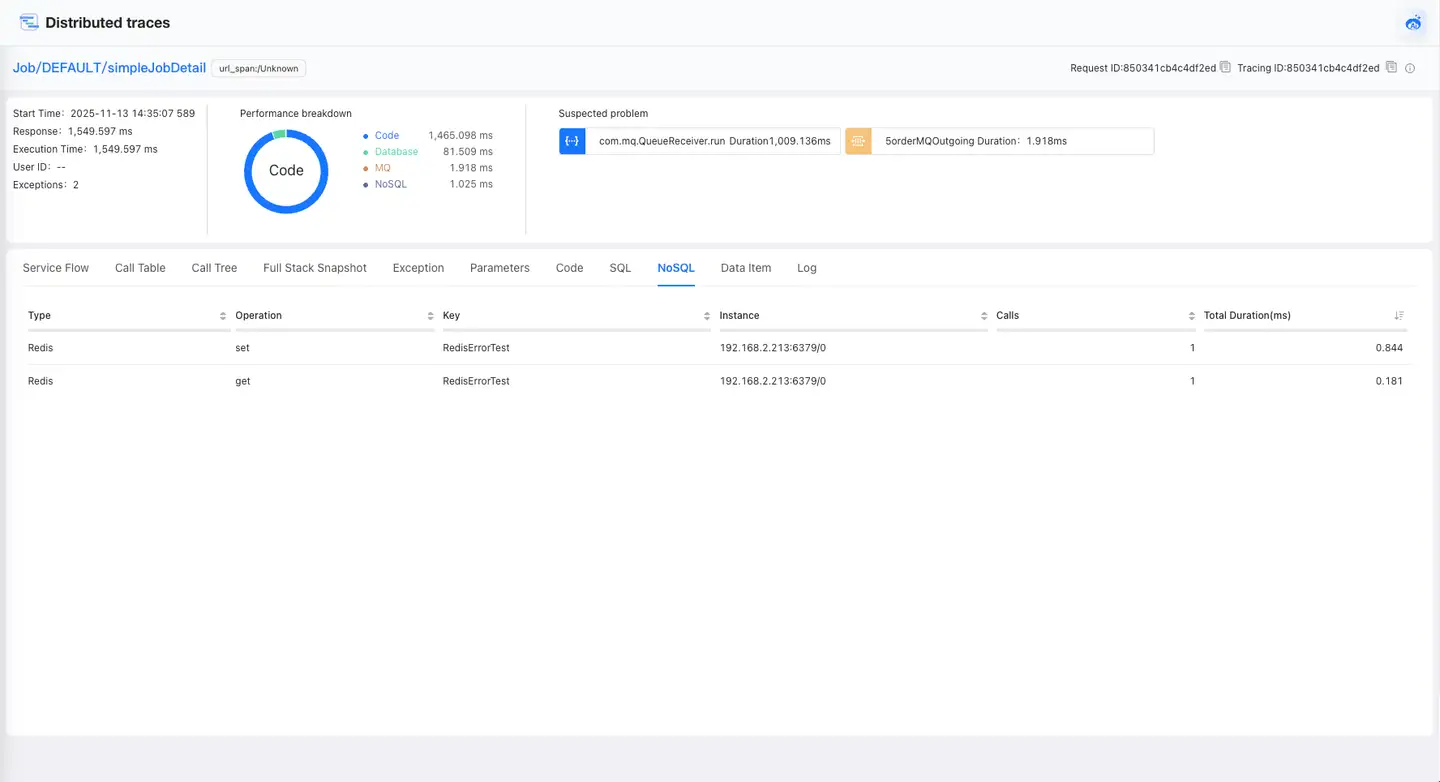Copy the Tracing ID using its copy icon
1440x782 pixels.
point(1391,66)
